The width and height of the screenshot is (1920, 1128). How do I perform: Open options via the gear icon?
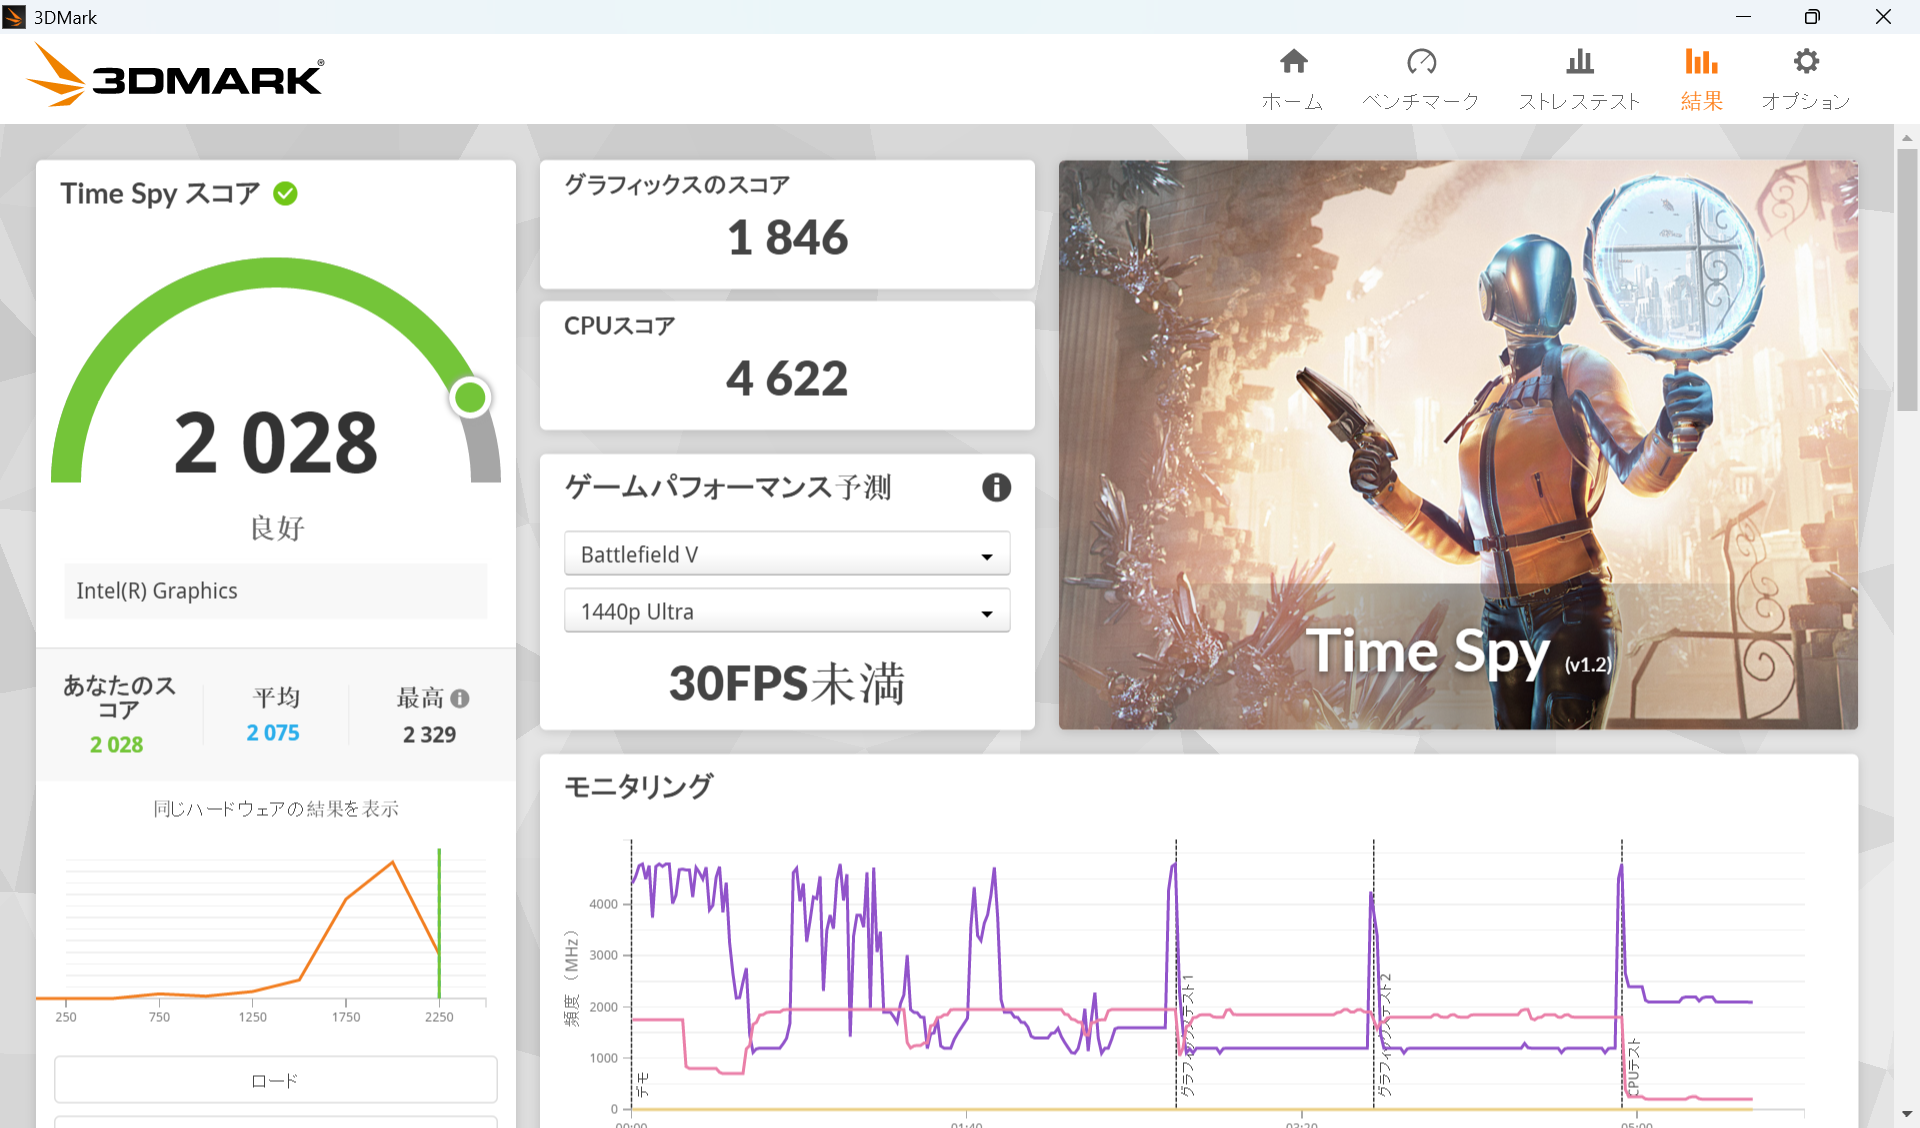(1805, 62)
